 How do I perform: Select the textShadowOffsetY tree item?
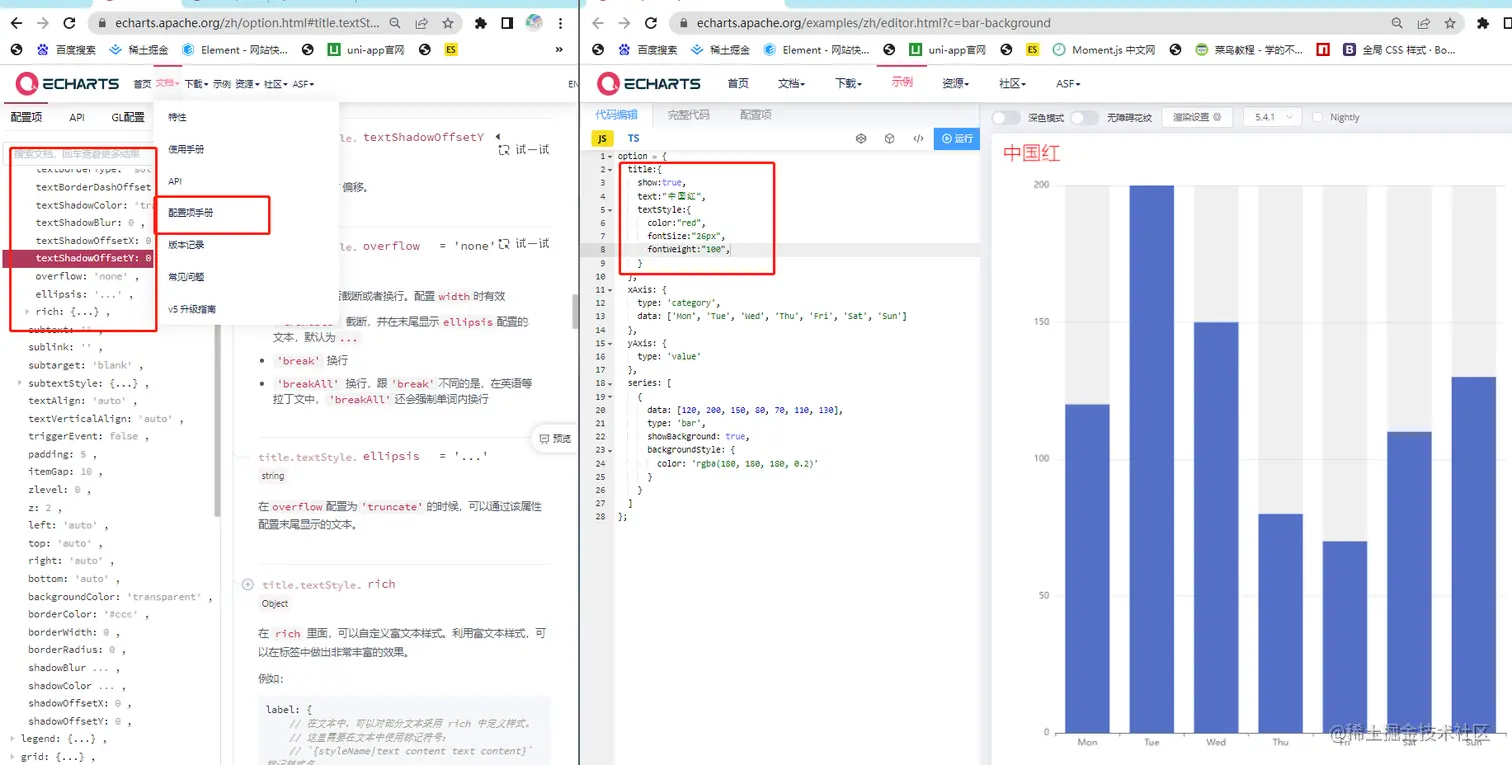80,258
